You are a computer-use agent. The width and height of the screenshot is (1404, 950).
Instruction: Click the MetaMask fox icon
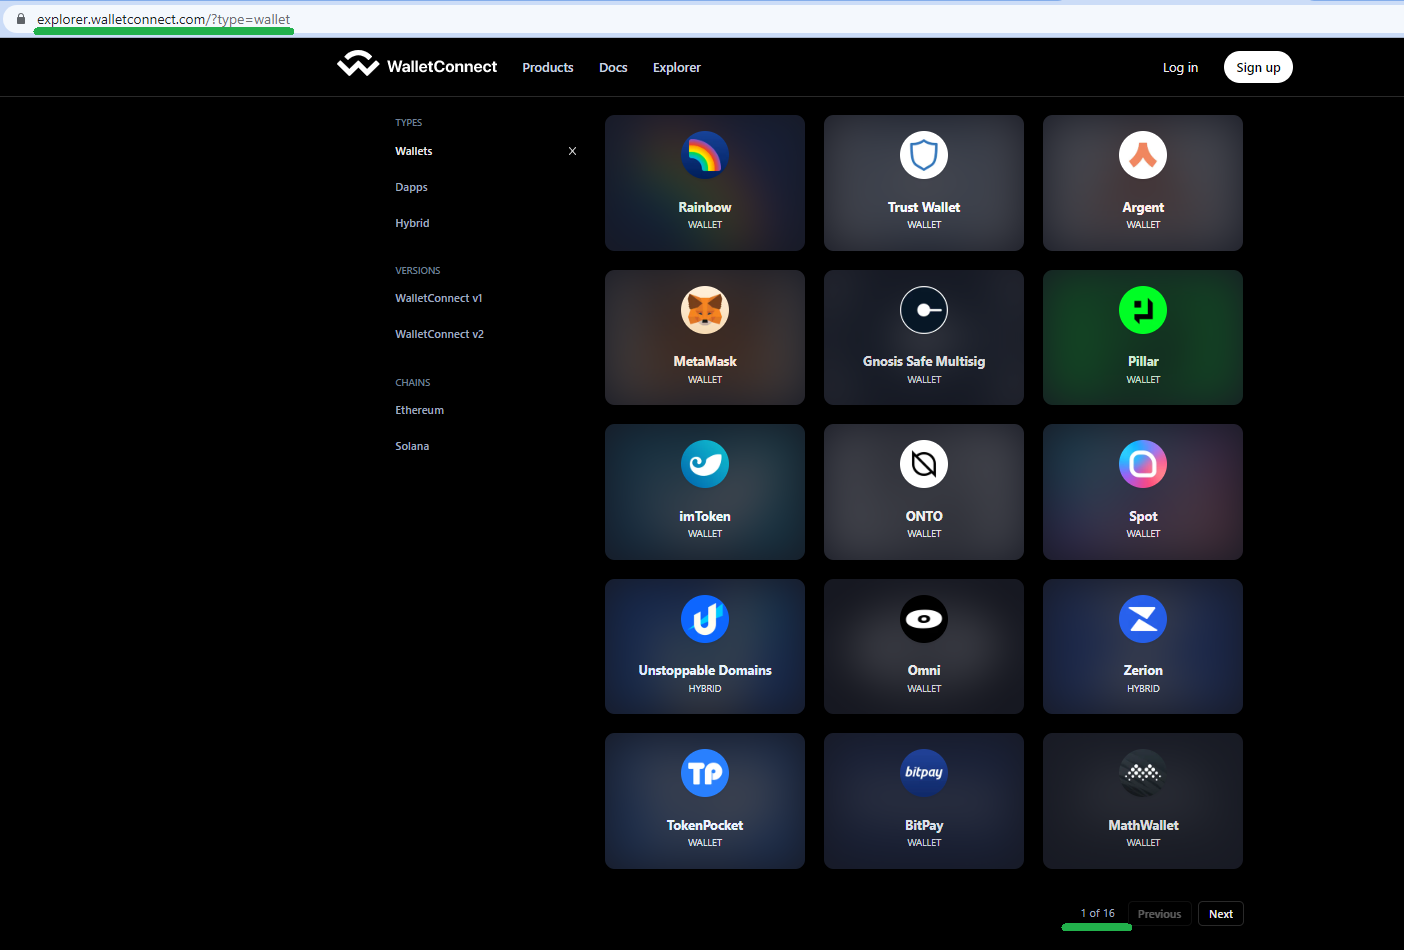click(705, 310)
